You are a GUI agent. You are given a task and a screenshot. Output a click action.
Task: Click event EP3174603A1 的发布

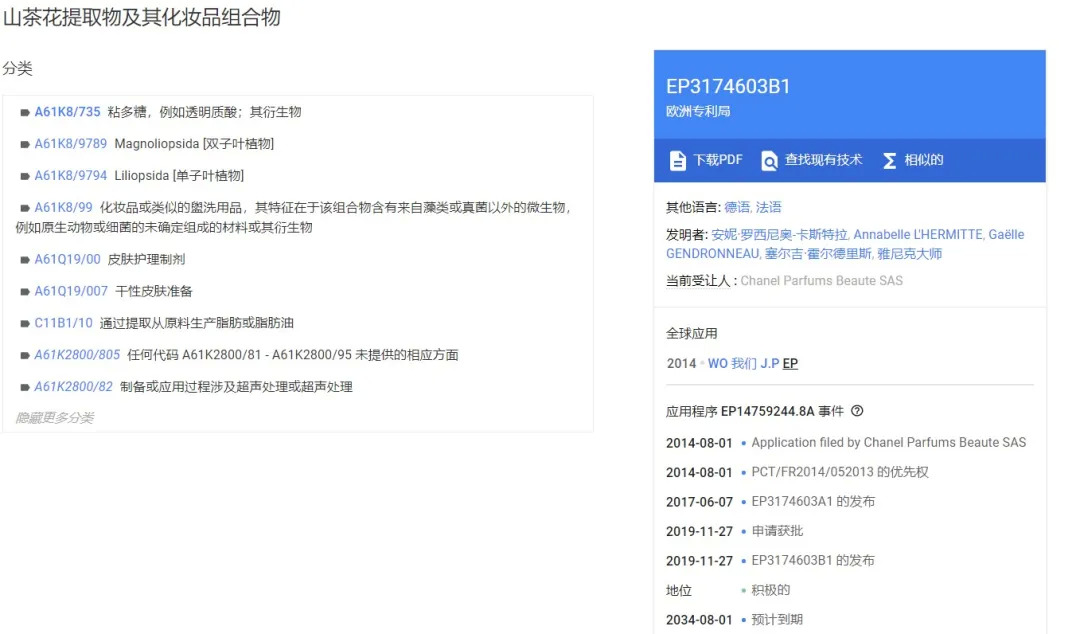point(813,502)
